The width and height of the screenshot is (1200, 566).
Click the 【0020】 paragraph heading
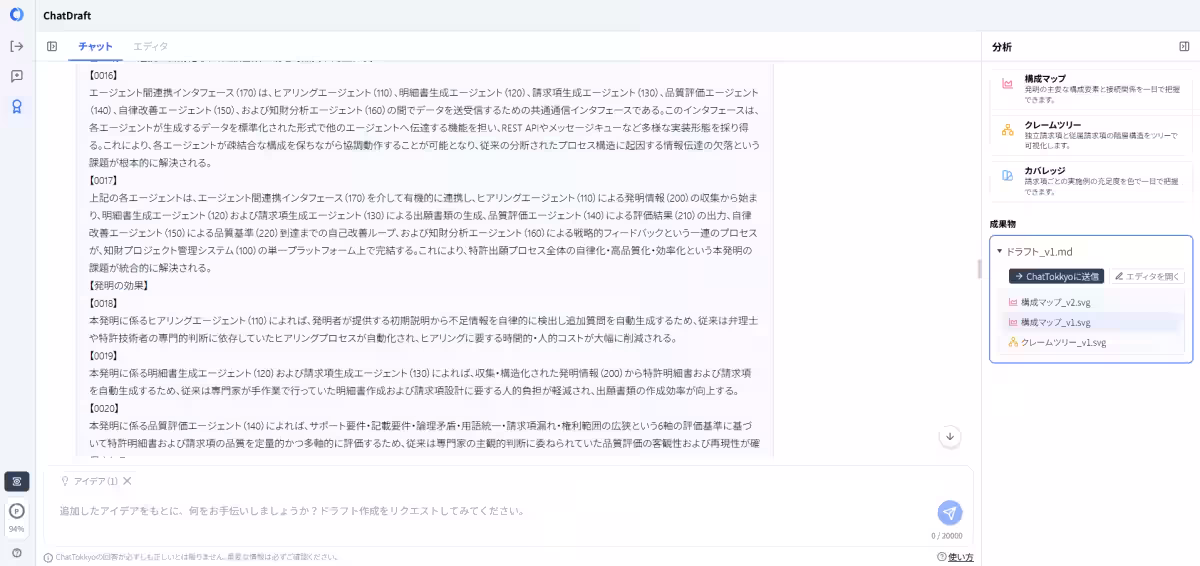[104, 408]
